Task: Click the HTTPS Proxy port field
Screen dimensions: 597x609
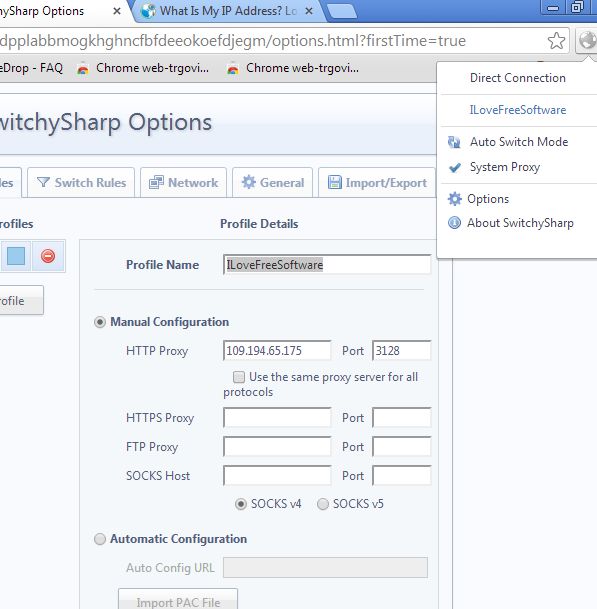Action: [401, 418]
